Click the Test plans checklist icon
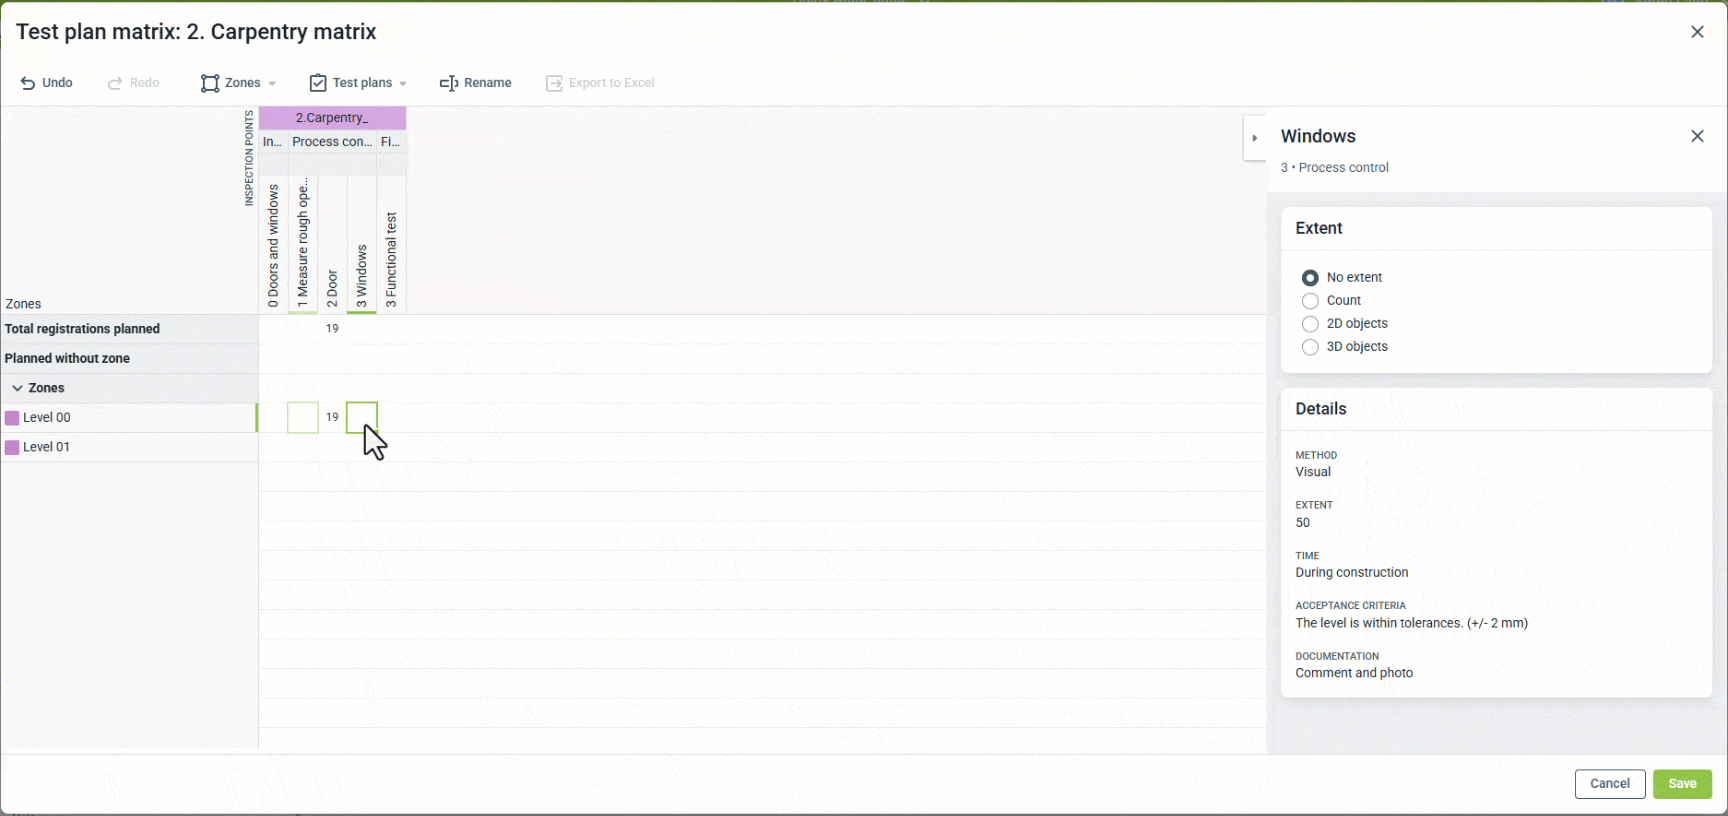1728x816 pixels. (x=318, y=83)
